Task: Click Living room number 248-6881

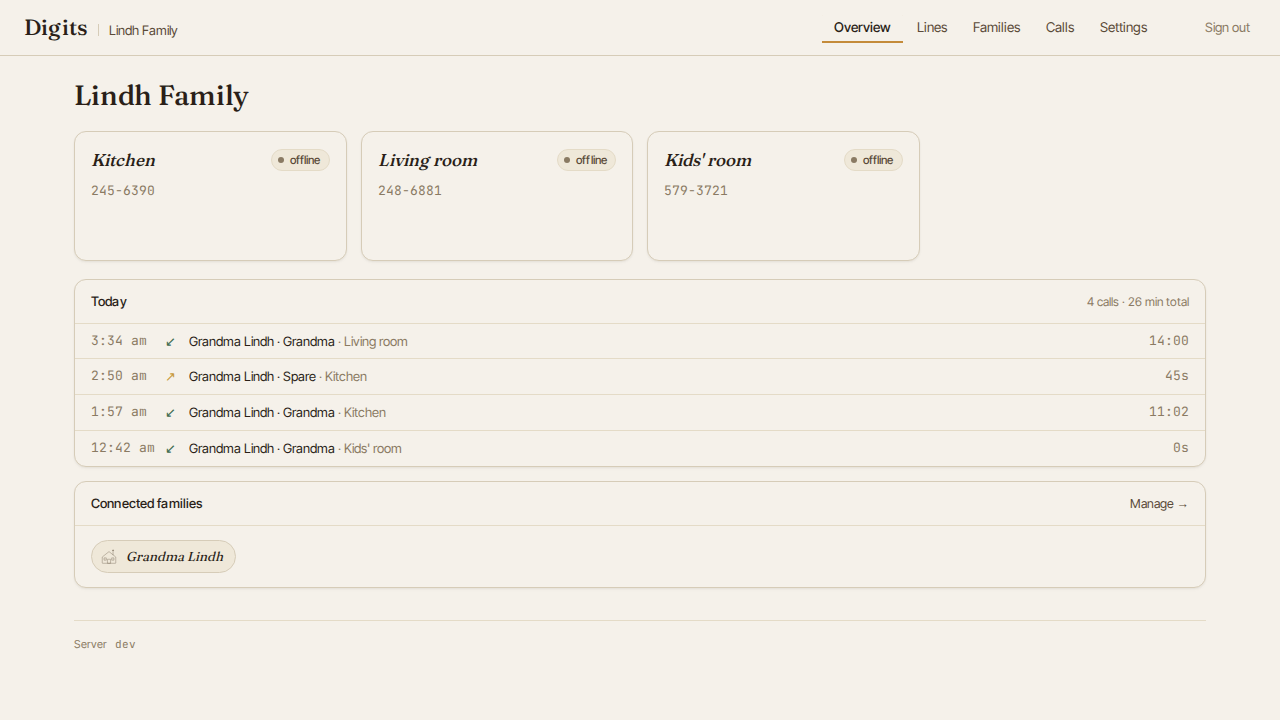Action: pyautogui.click(x=410, y=191)
